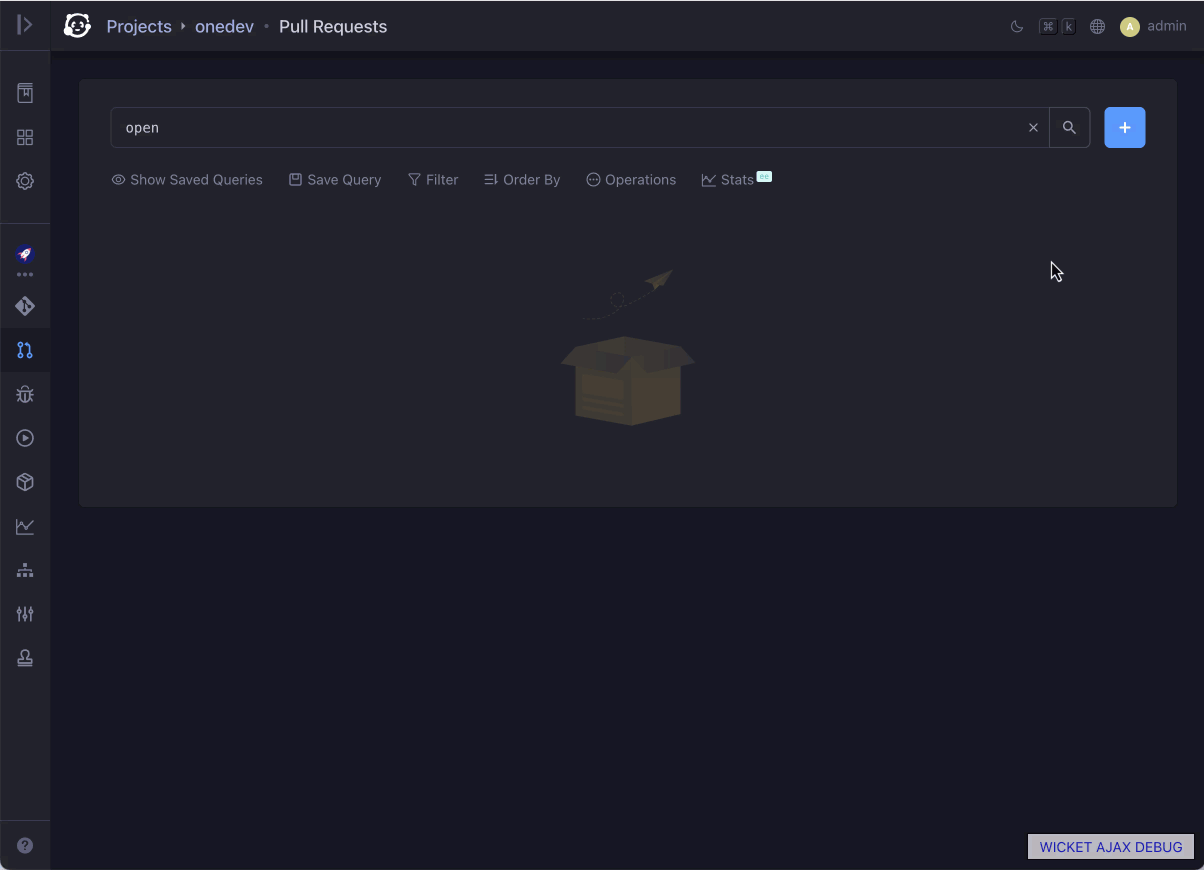View project statistics via the chart icon
1204x870 pixels.
25,526
